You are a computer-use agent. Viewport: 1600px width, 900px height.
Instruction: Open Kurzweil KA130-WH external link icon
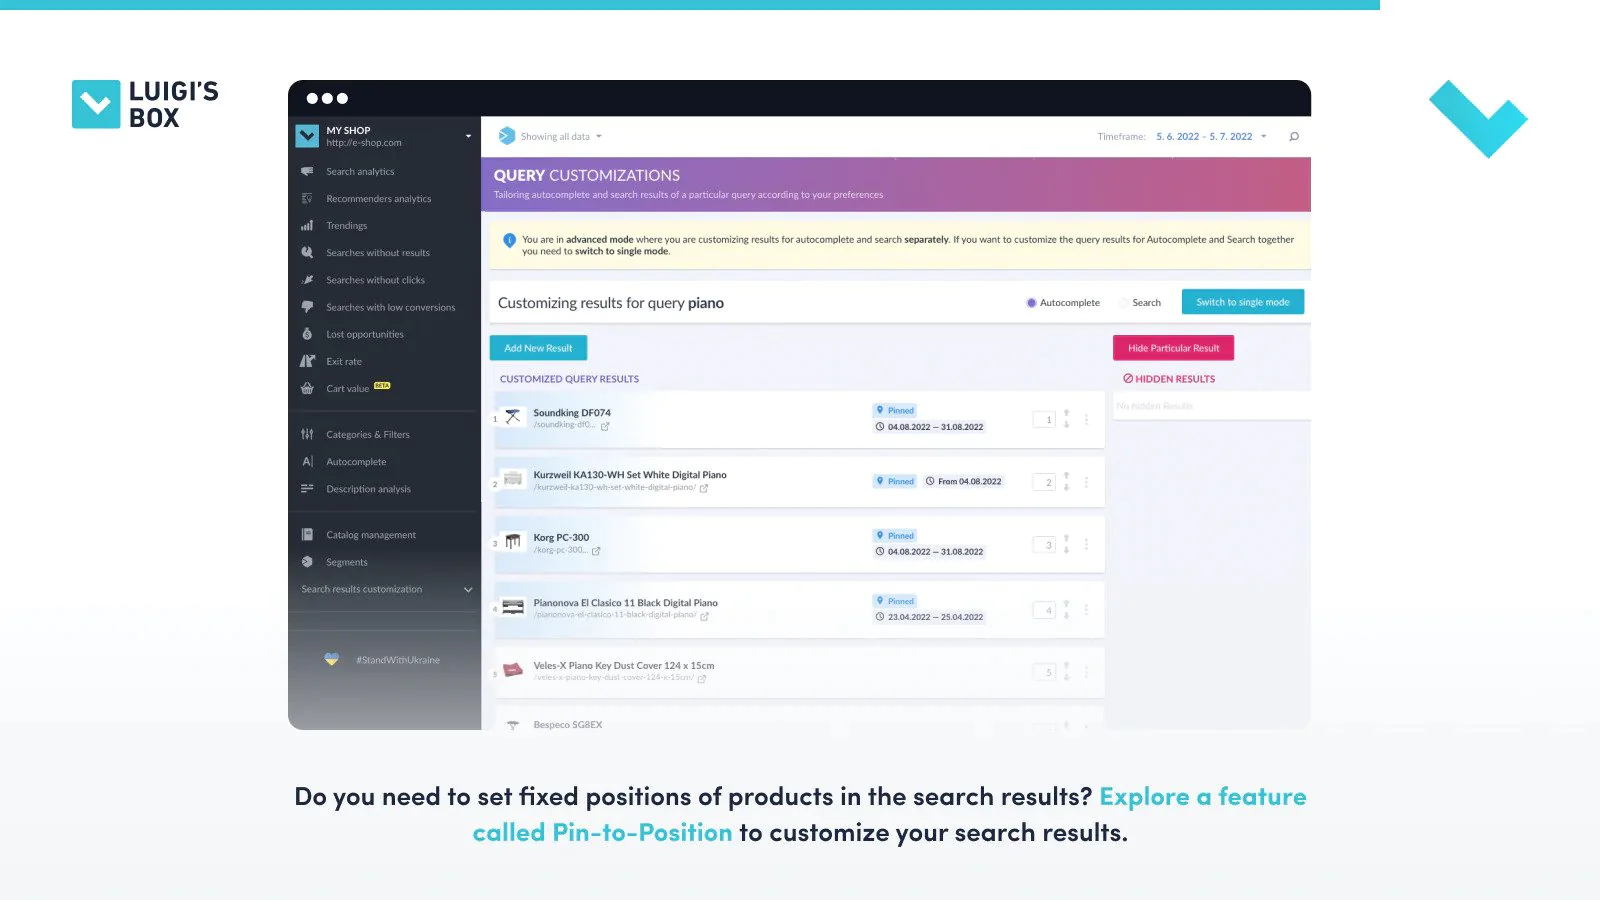click(x=704, y=488)
